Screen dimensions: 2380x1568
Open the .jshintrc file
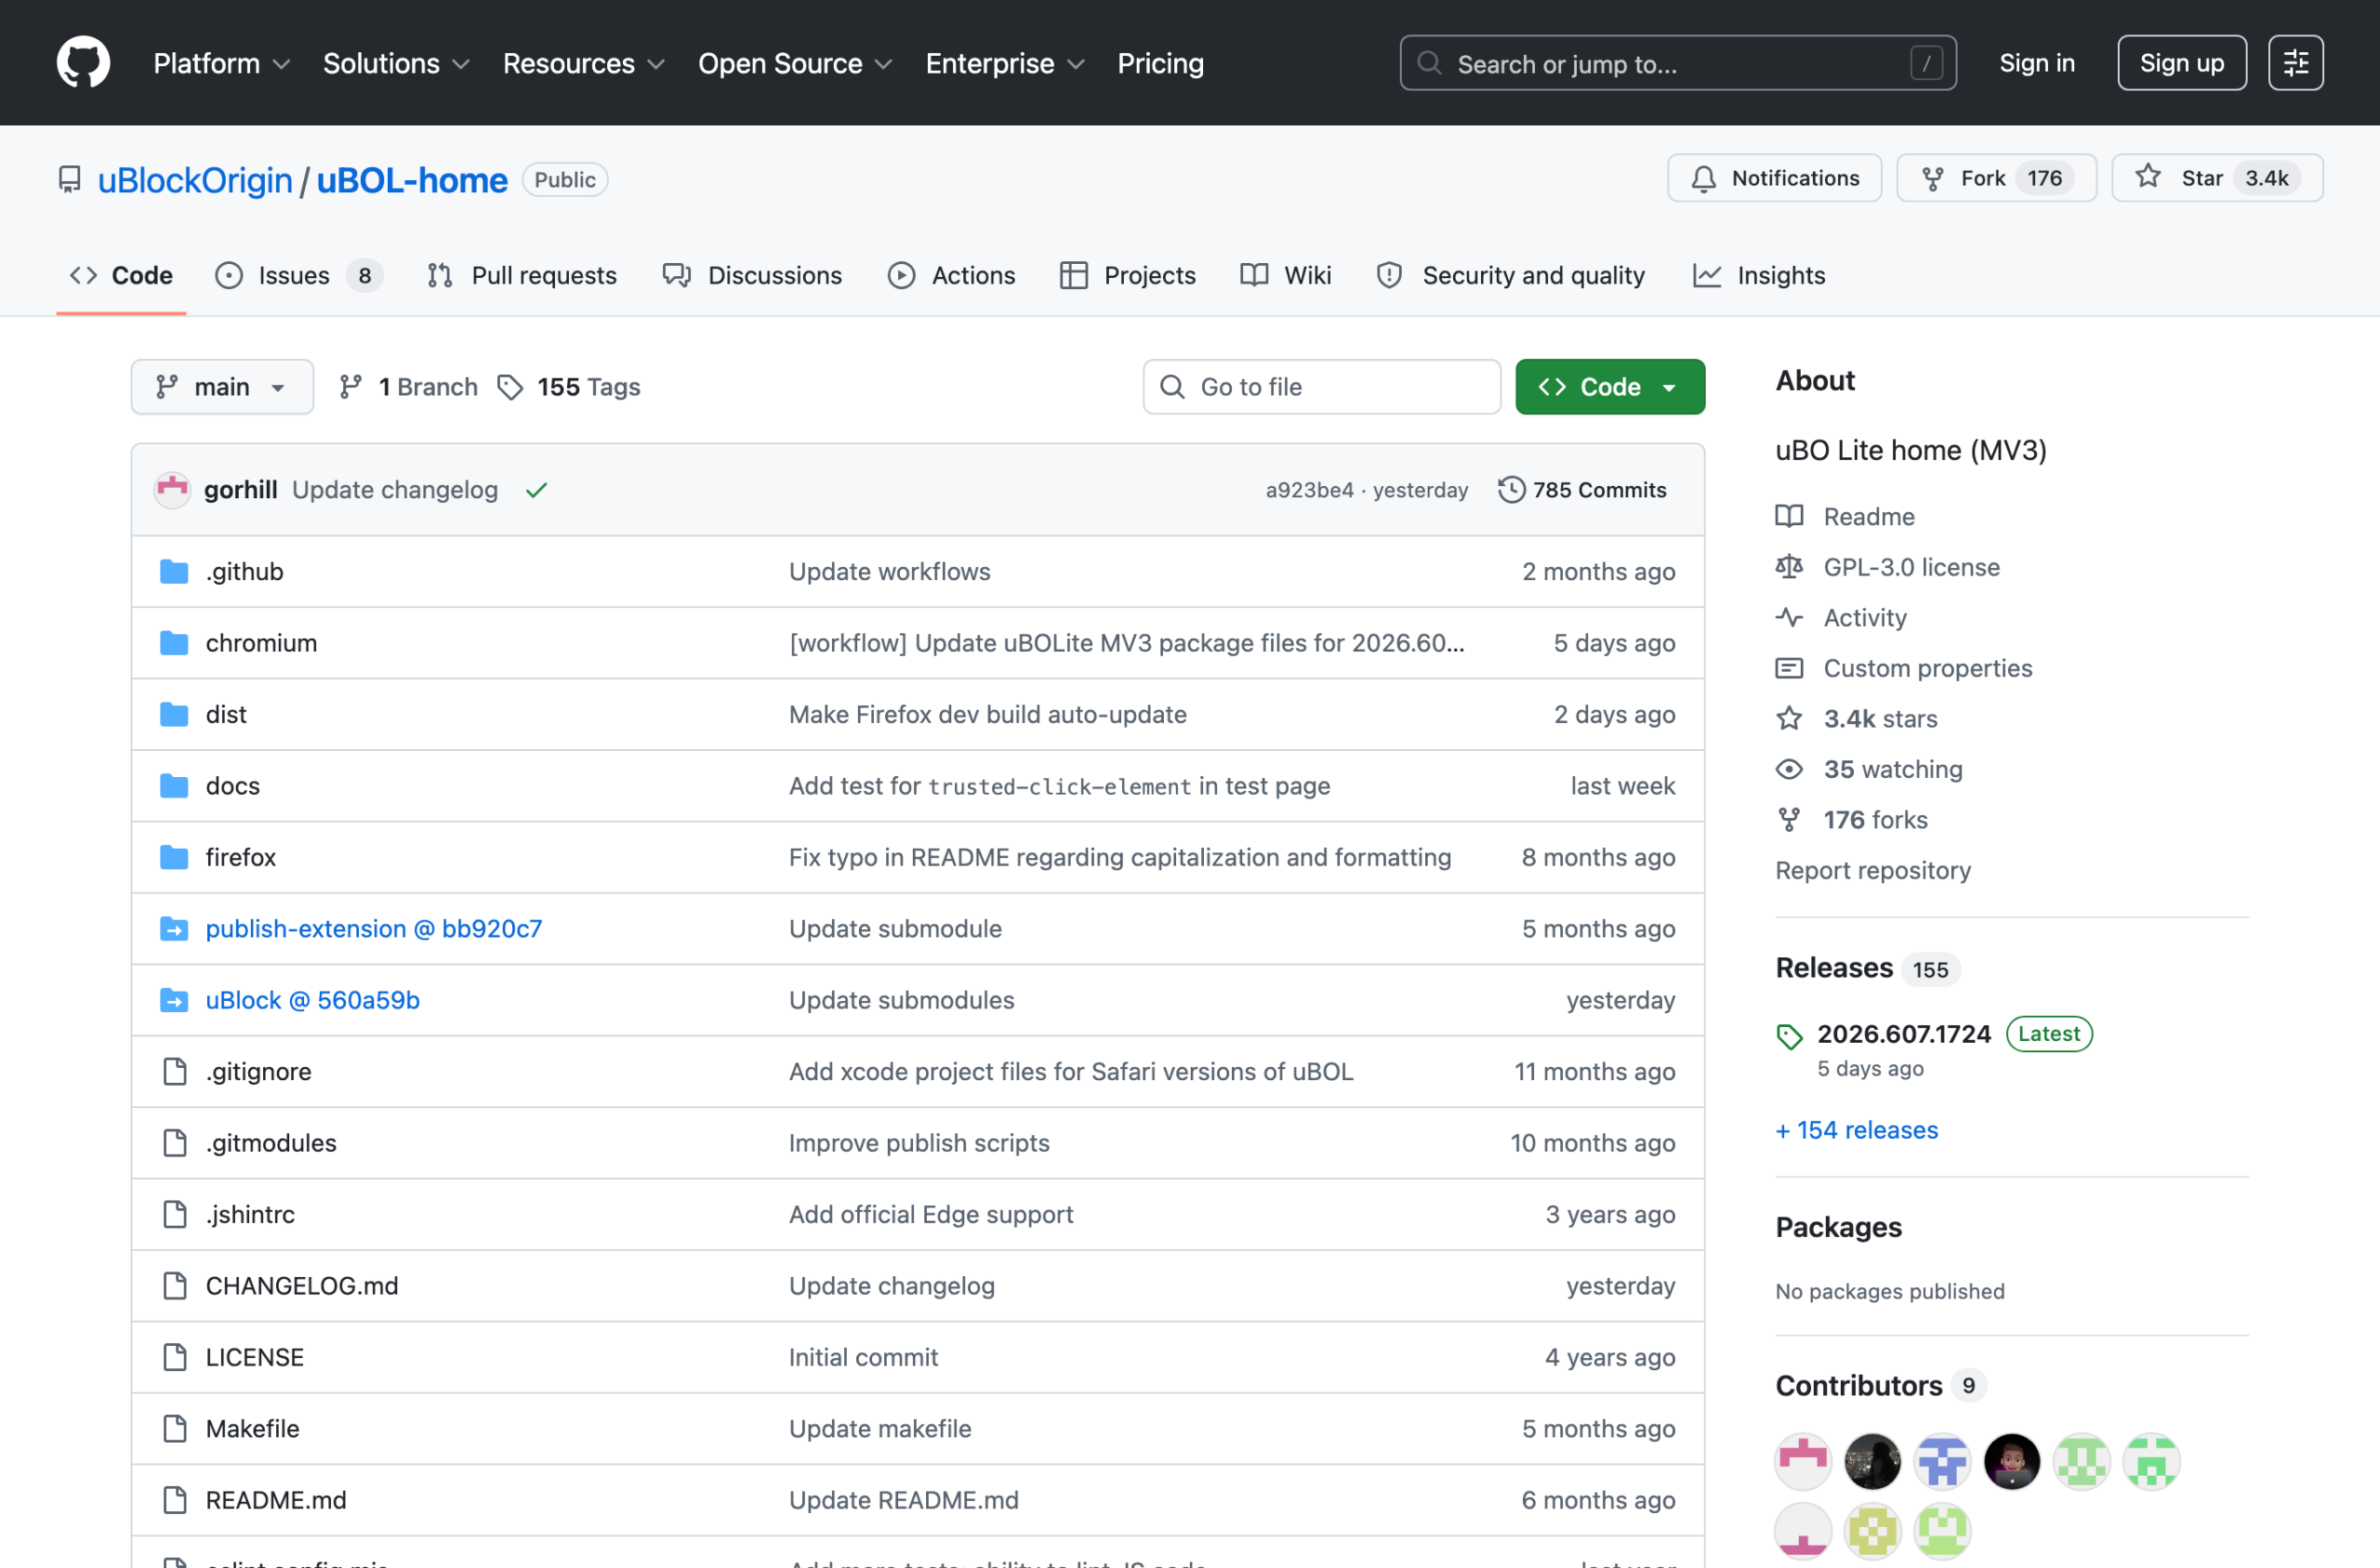250,1215
